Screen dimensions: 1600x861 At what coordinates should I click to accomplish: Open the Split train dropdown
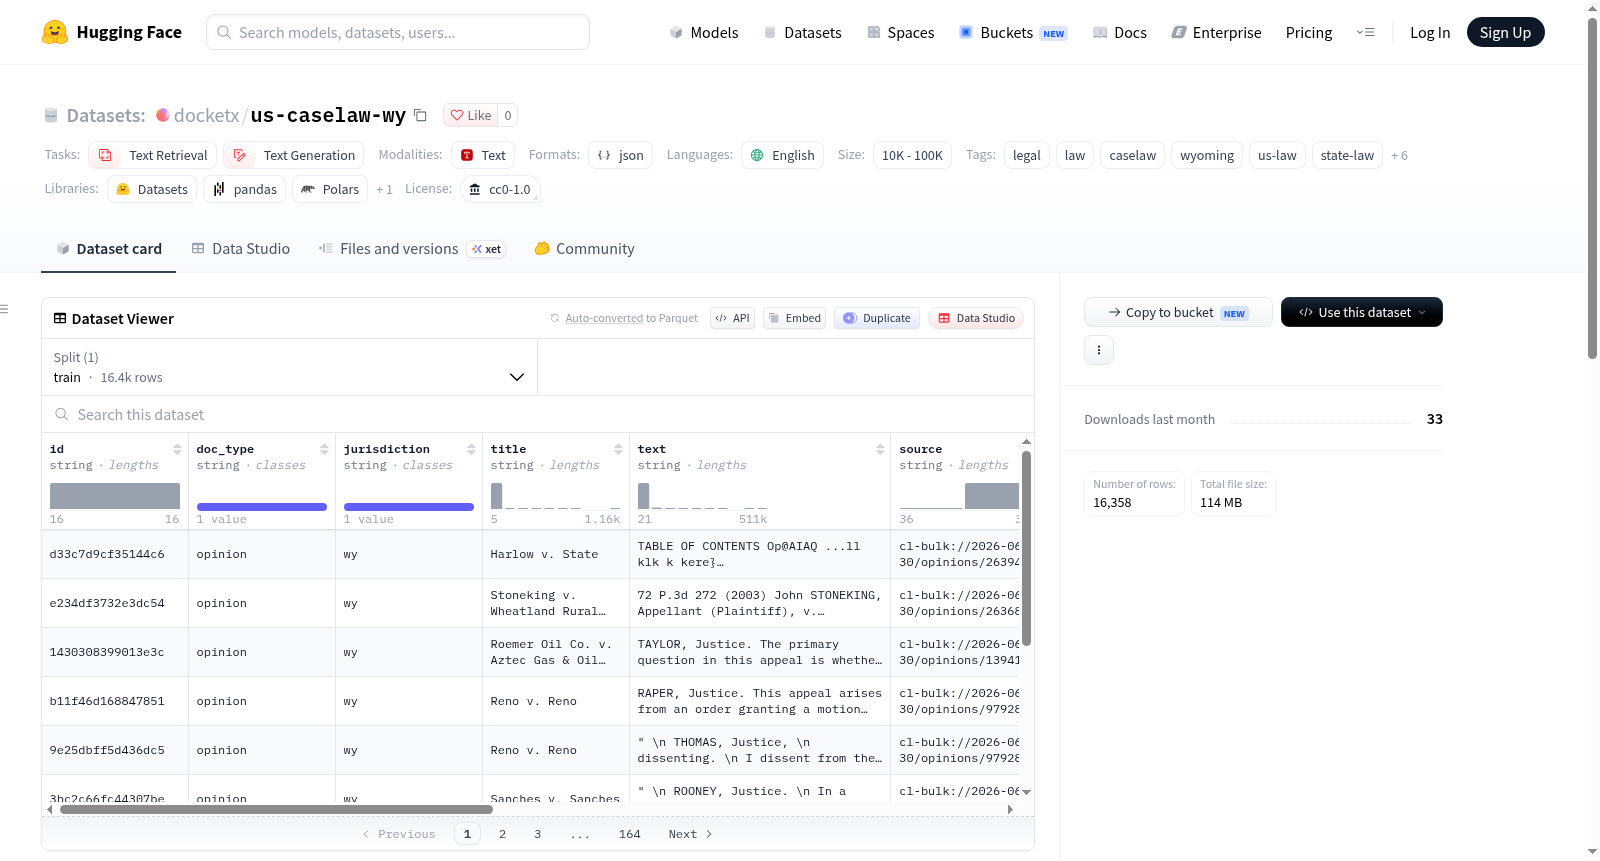click(289, 367)
